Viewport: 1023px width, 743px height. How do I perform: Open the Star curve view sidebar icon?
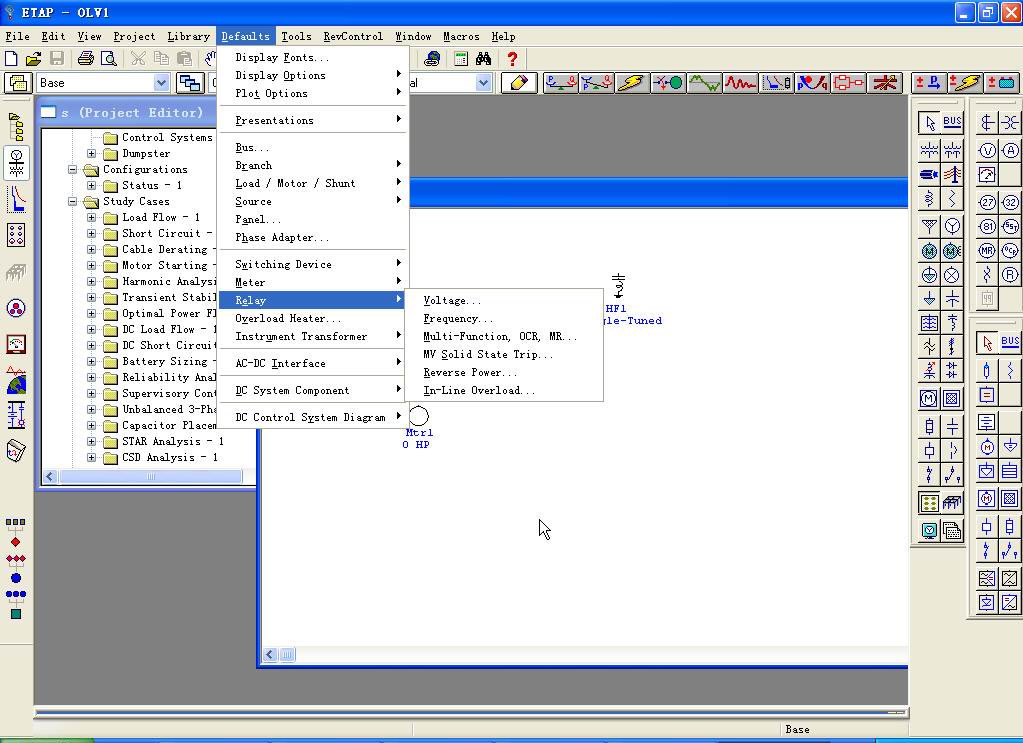(16, 198)
